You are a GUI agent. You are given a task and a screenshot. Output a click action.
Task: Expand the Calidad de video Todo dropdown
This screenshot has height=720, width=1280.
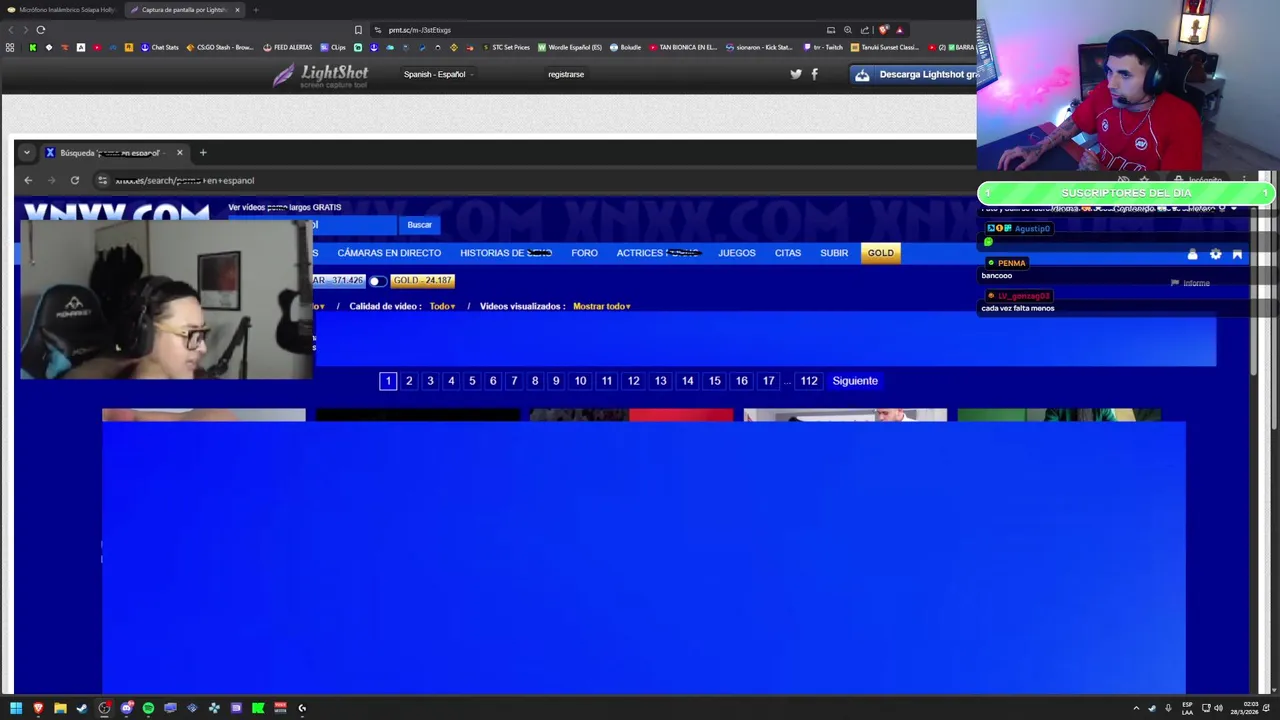click(x=442, y=306)
